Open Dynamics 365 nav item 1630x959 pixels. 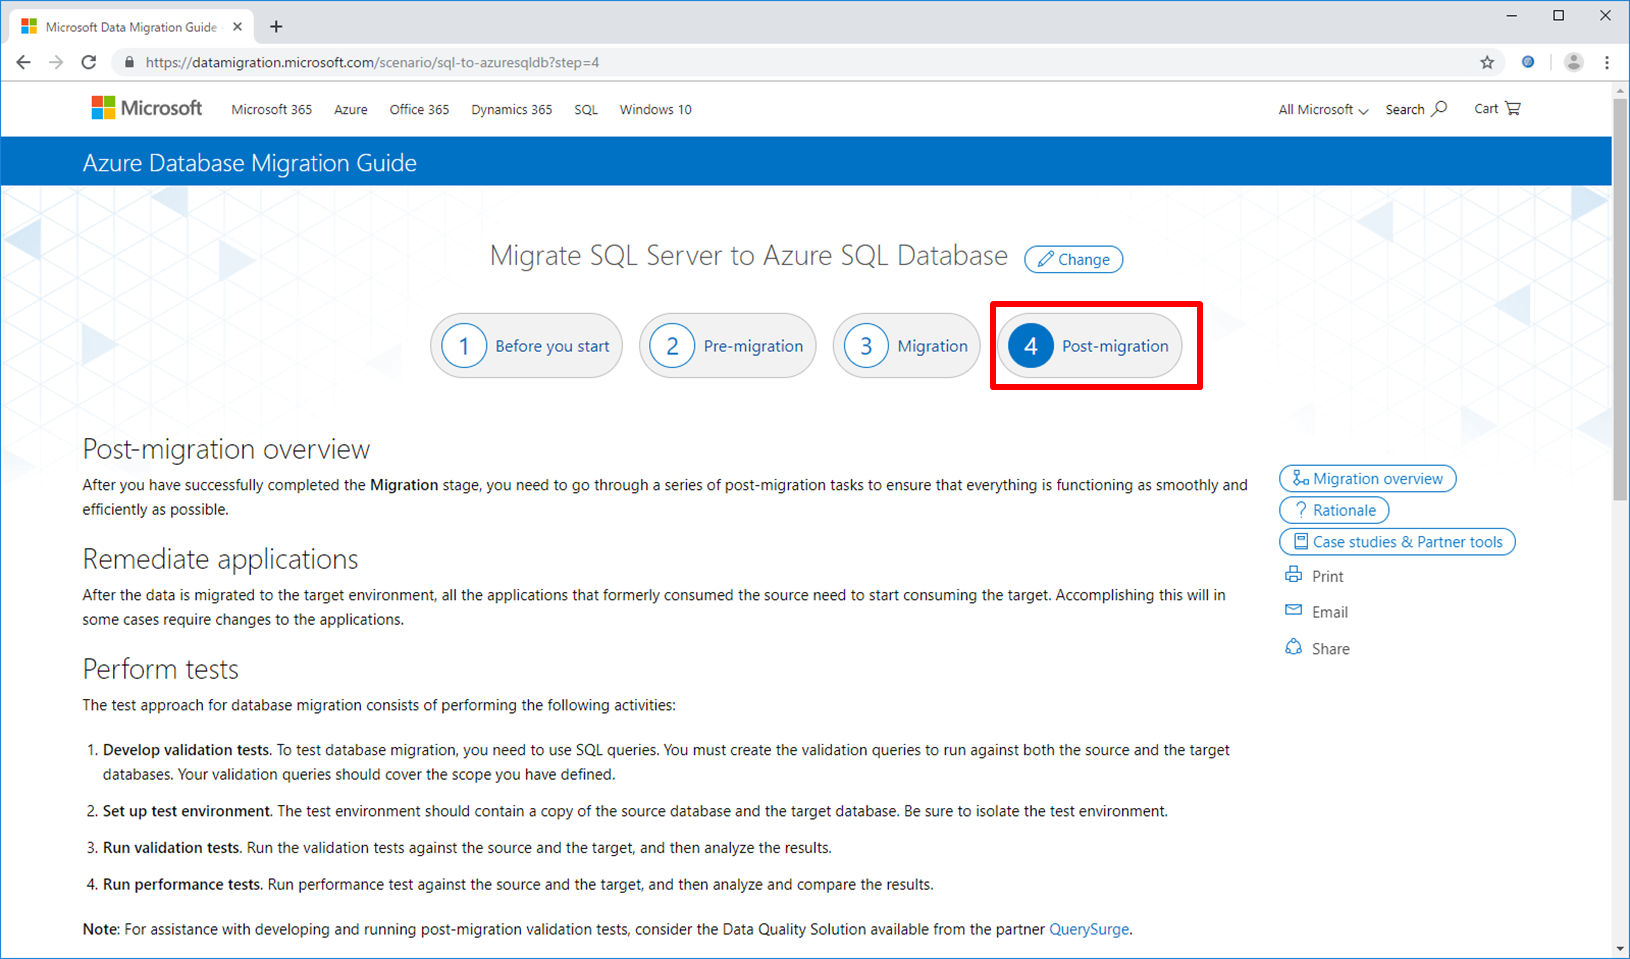[x=512, y=109]
